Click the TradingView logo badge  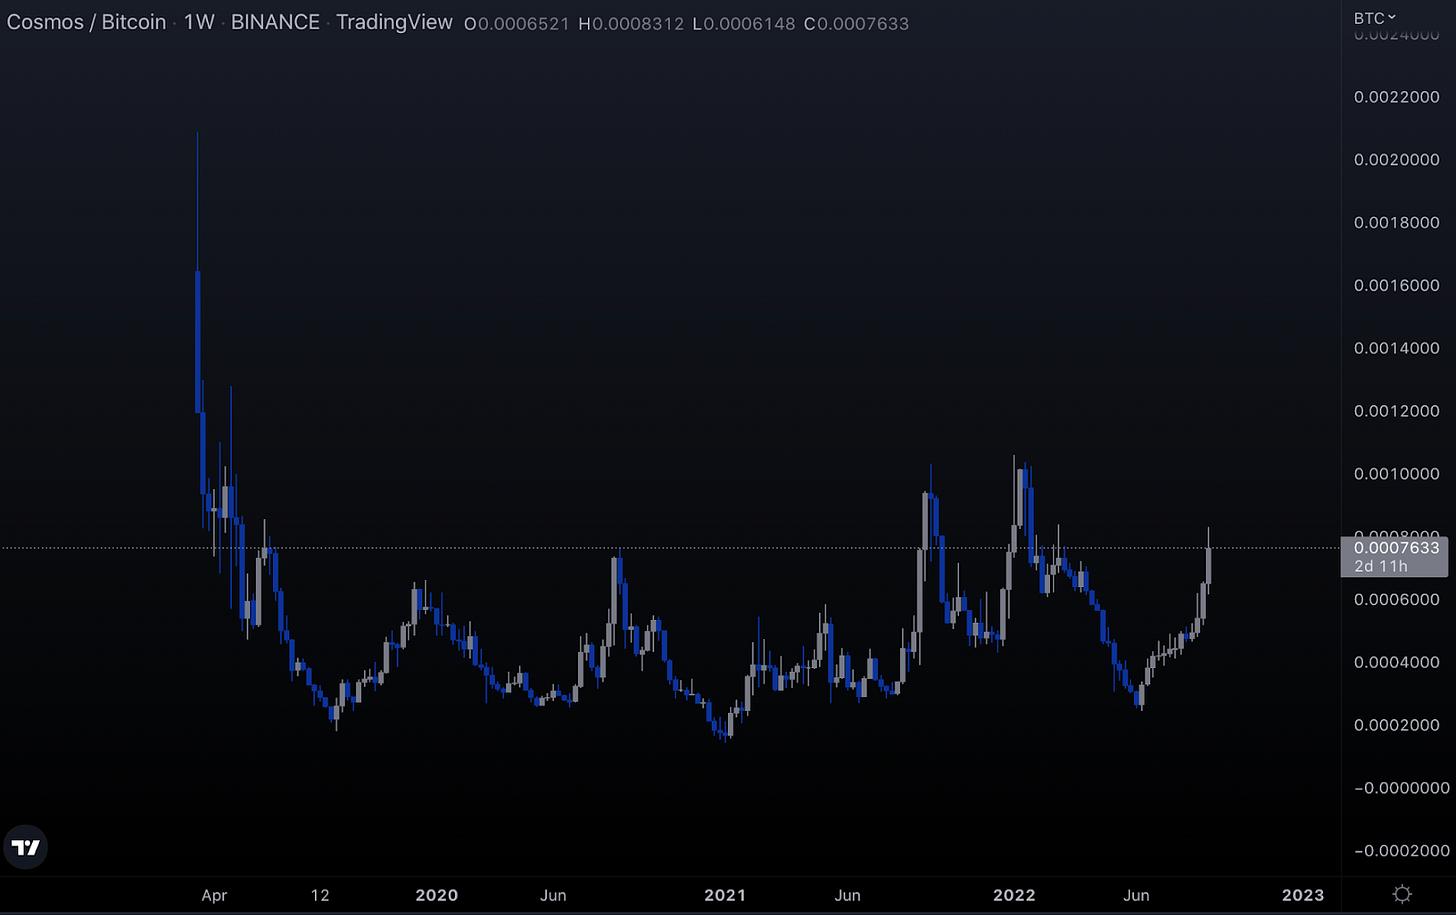25,848
